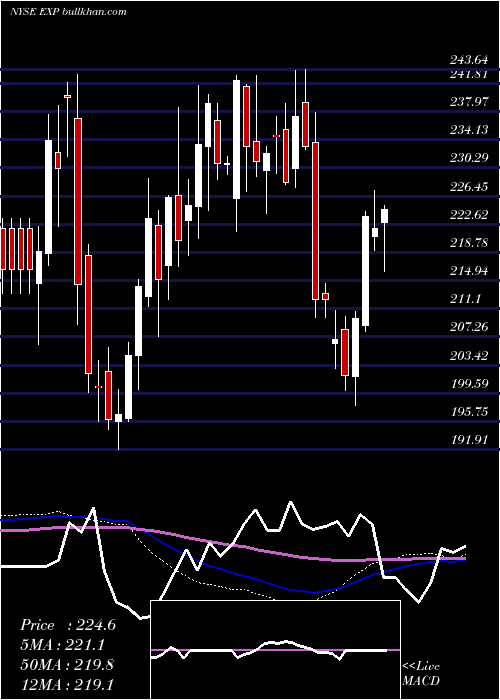Click the Price : 224.6 readout
The image size is (500, 700).
tap(68, 625)
